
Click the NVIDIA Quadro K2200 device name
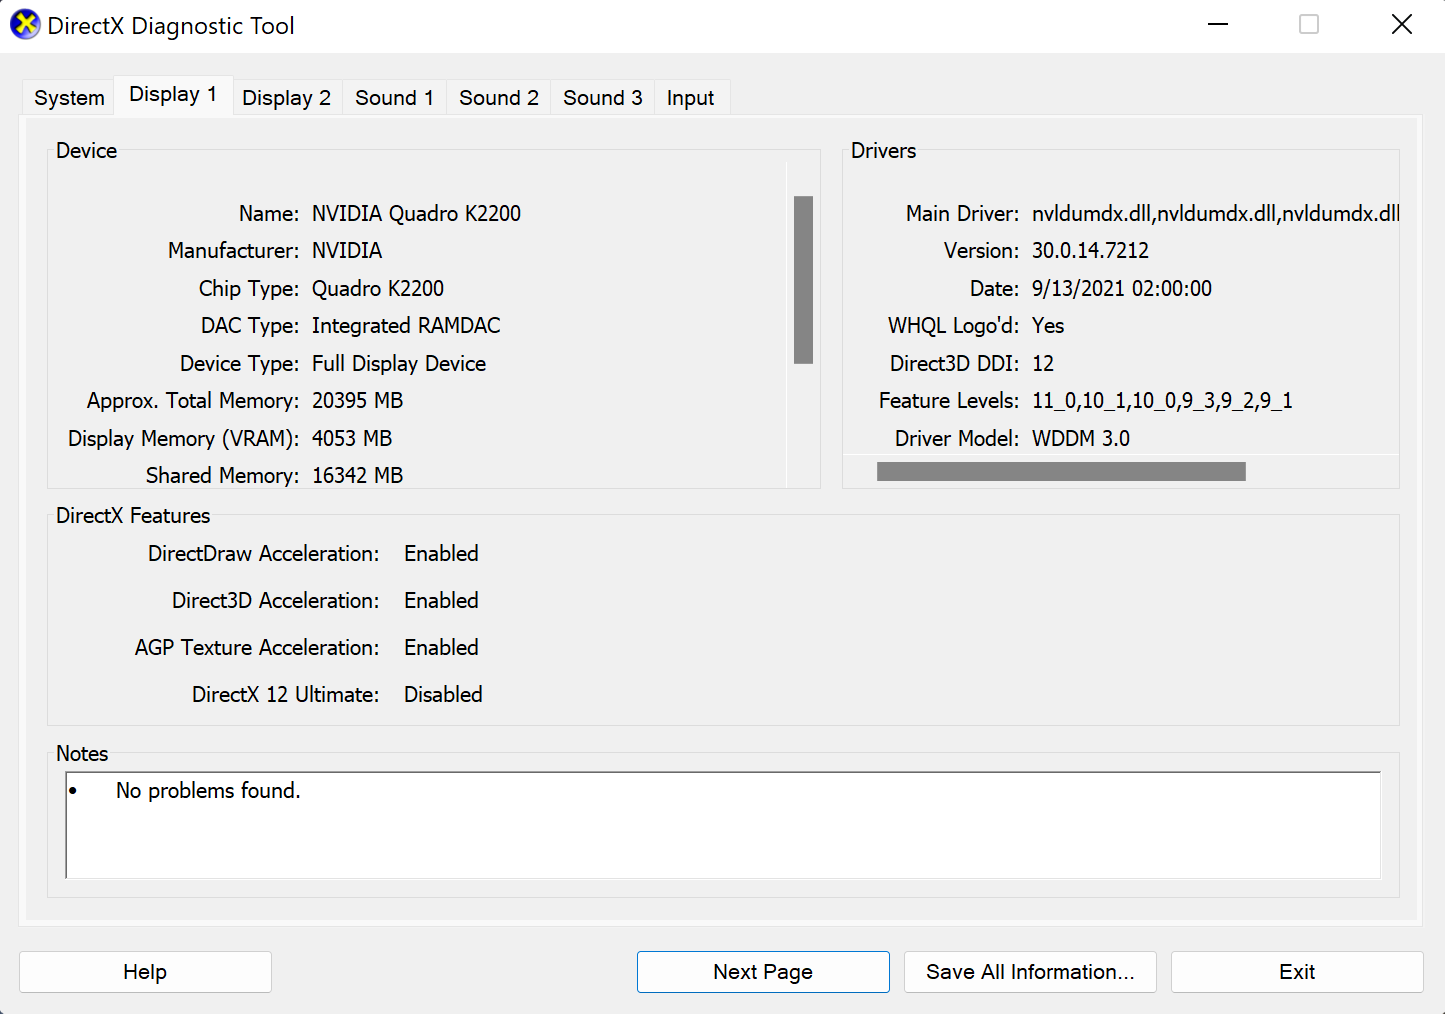[416, 214]
